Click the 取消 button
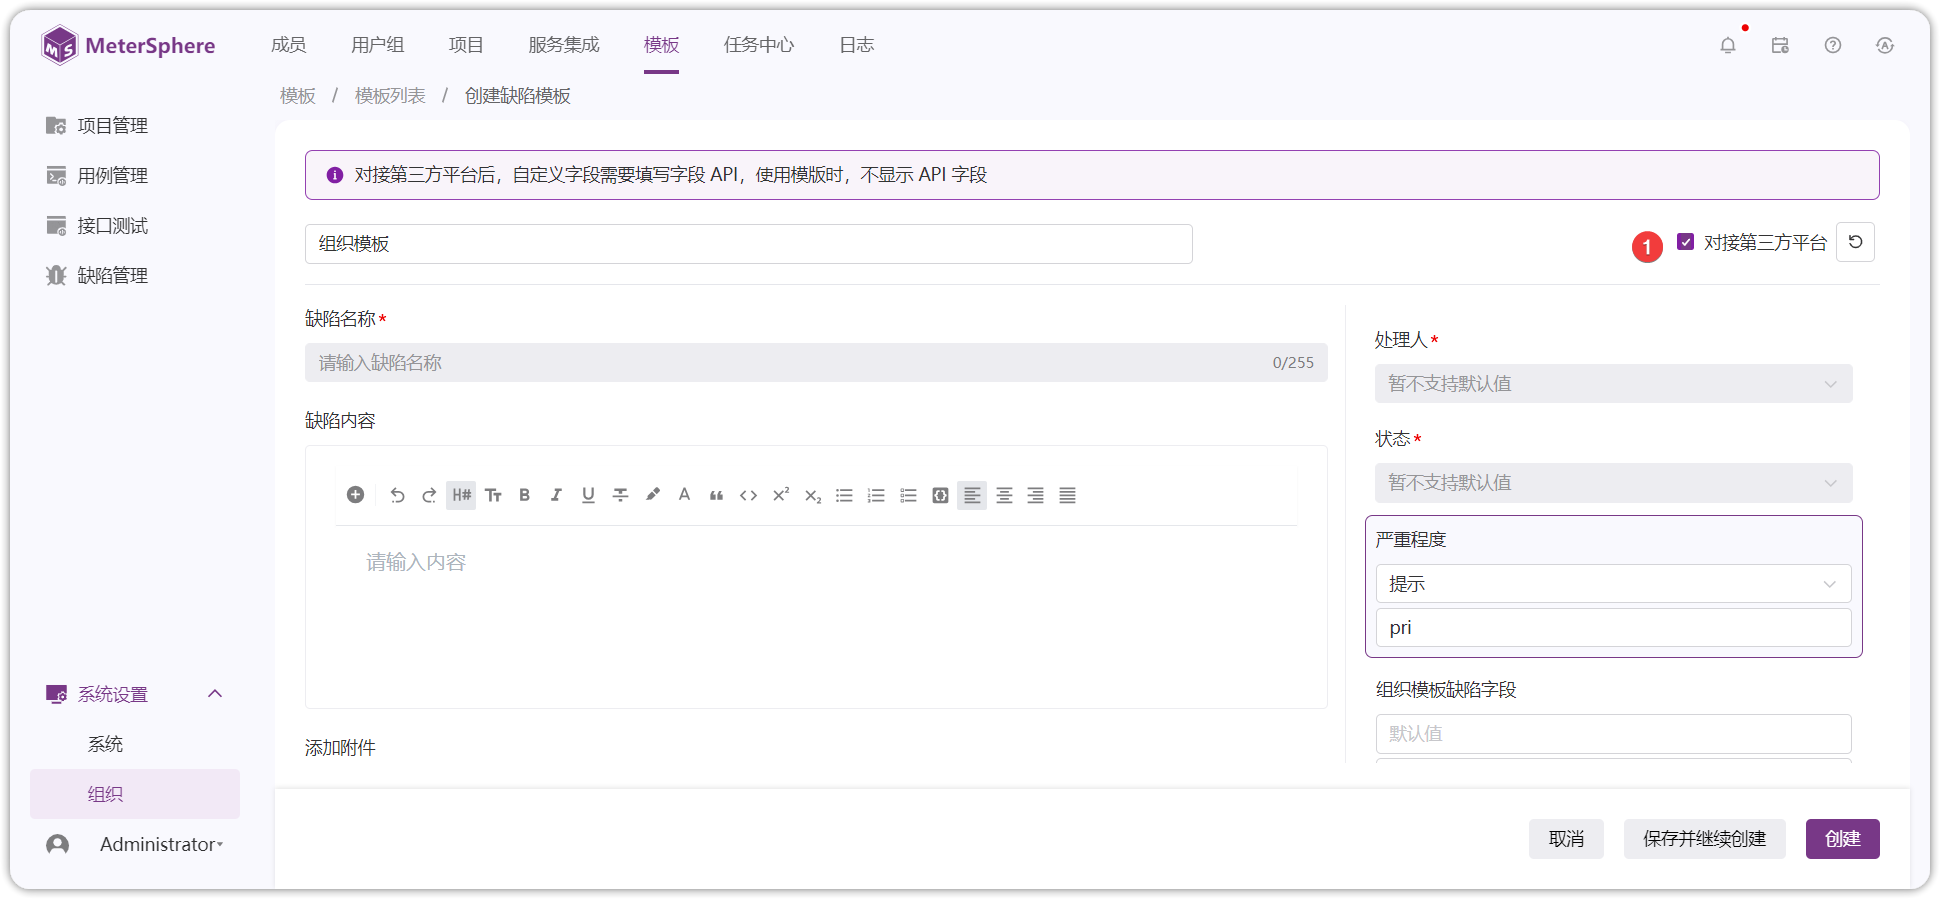The height and width of the screenshot is (899, 1940). [x=1566, y=839]
